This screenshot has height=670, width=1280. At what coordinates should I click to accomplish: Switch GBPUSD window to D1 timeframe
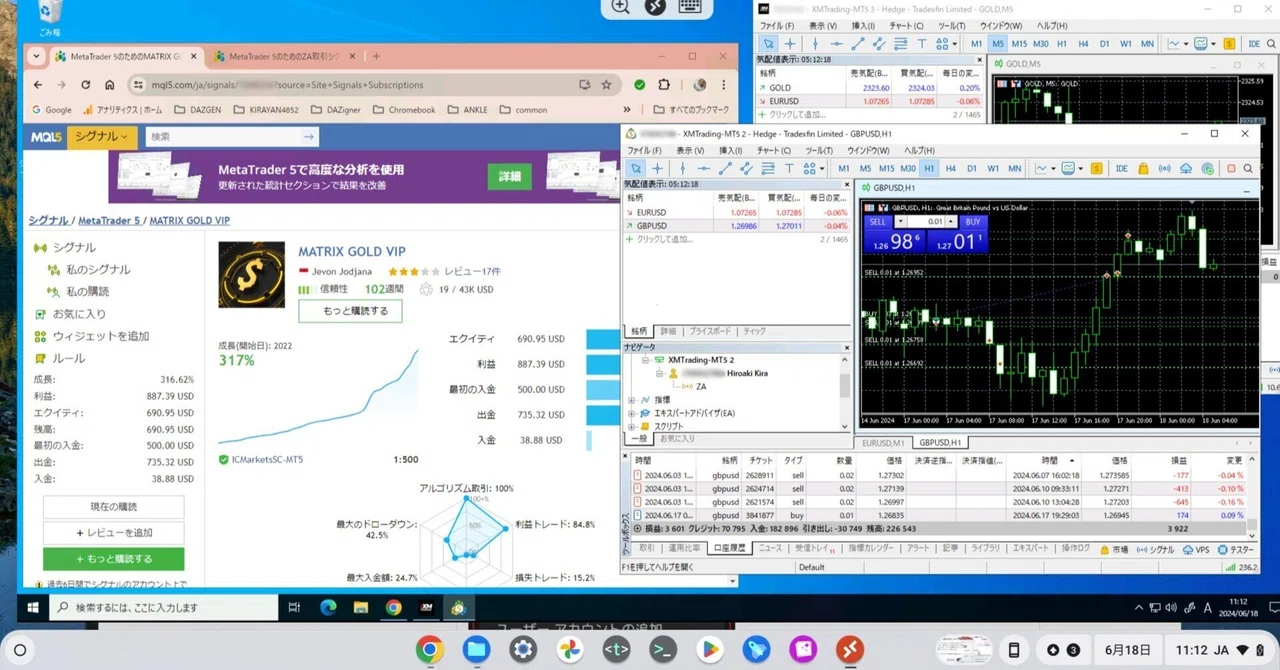(971, 168)
